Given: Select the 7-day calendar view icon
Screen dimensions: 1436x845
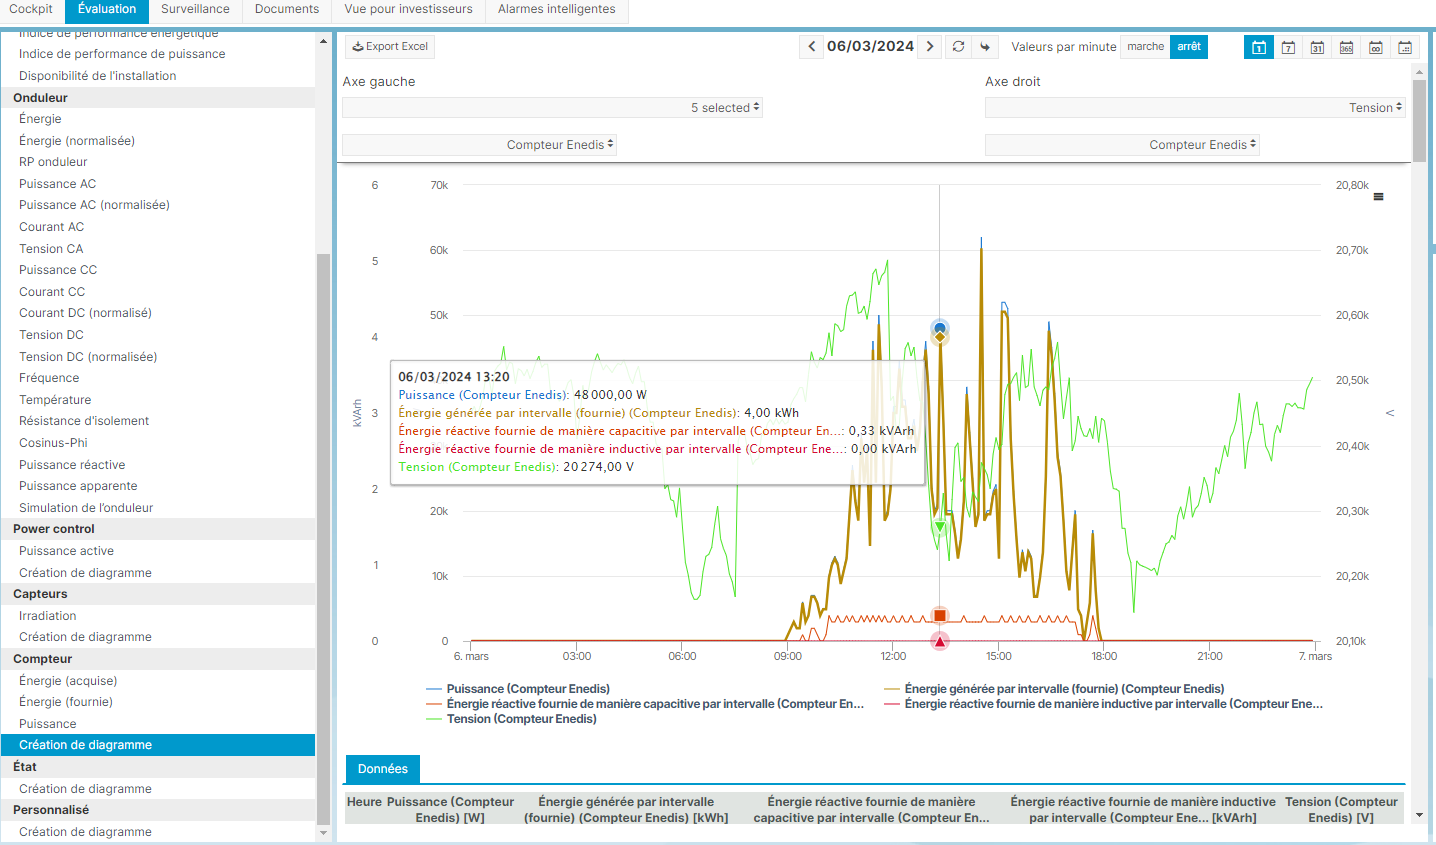Looking at the screenshot, I should point(1288,47).
